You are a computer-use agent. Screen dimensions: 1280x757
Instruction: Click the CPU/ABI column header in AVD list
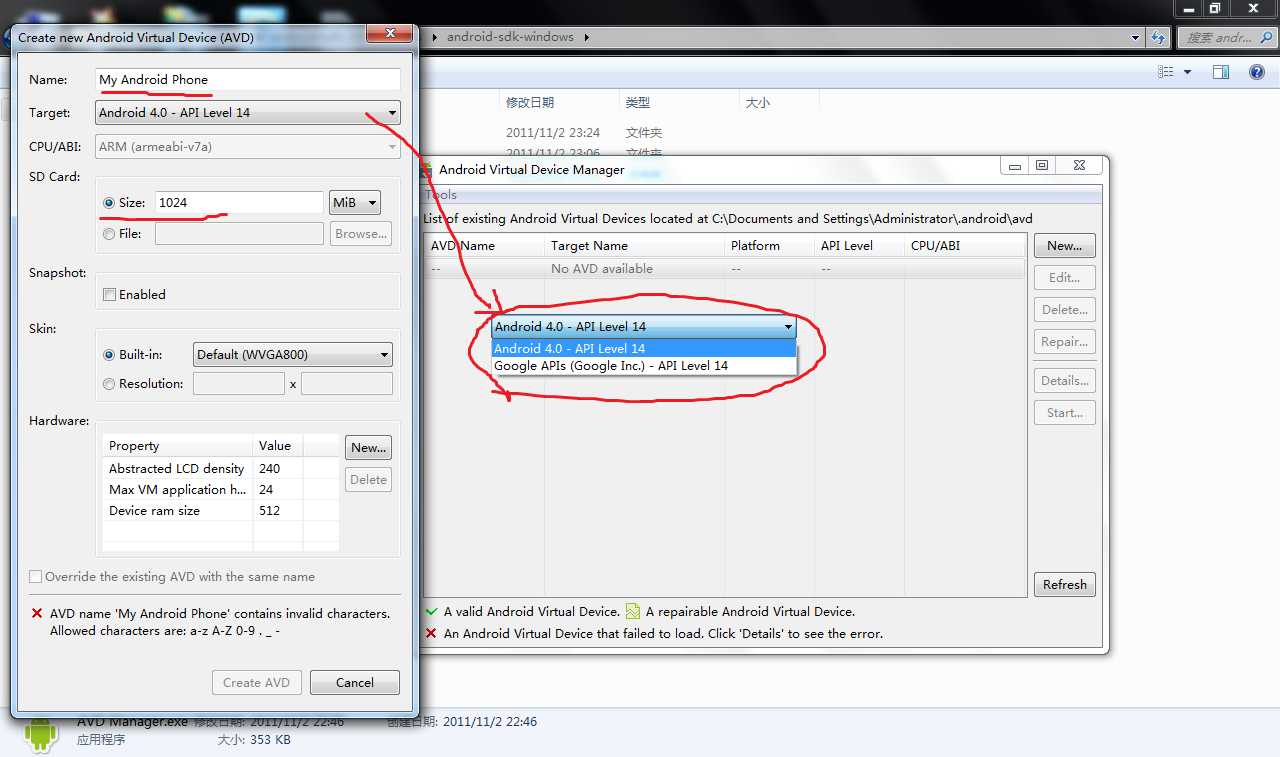pyautogui.click(x=965, y=246)
